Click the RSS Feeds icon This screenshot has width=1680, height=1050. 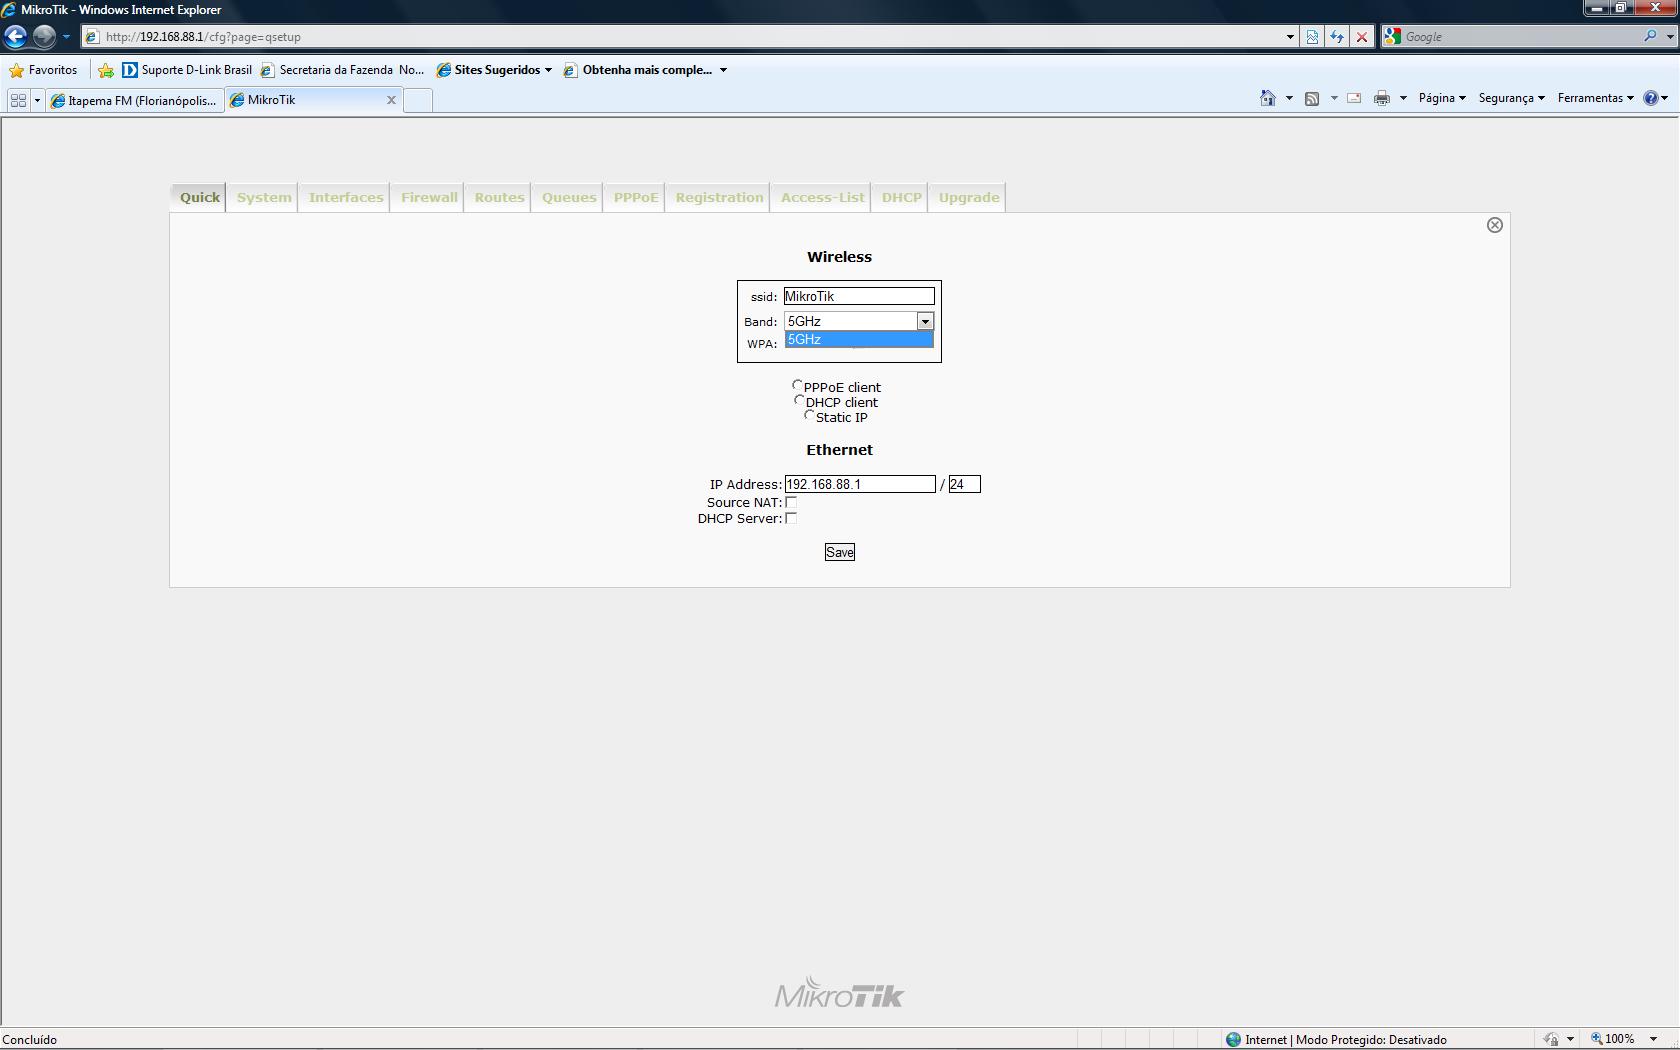(1312, 98)
